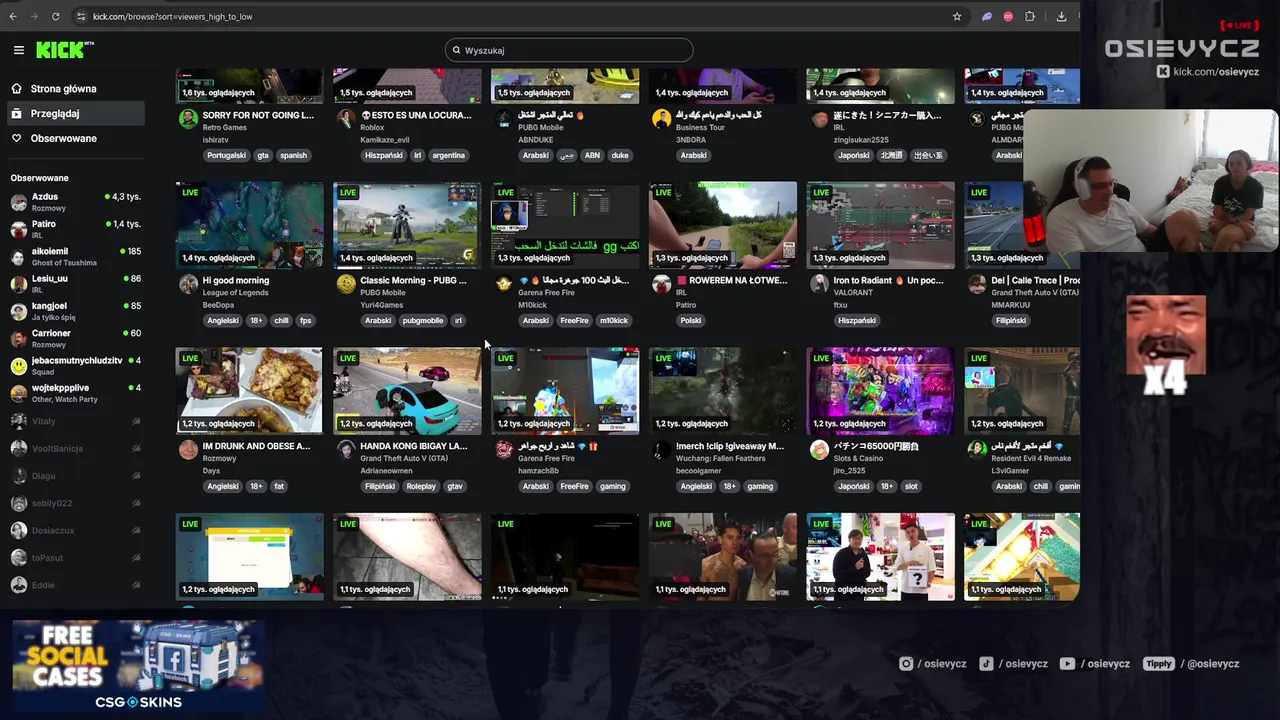Open browser extensions puzzle icon
The width and height of the screenshot is (1280, 720).
(x=1030, y=16)
